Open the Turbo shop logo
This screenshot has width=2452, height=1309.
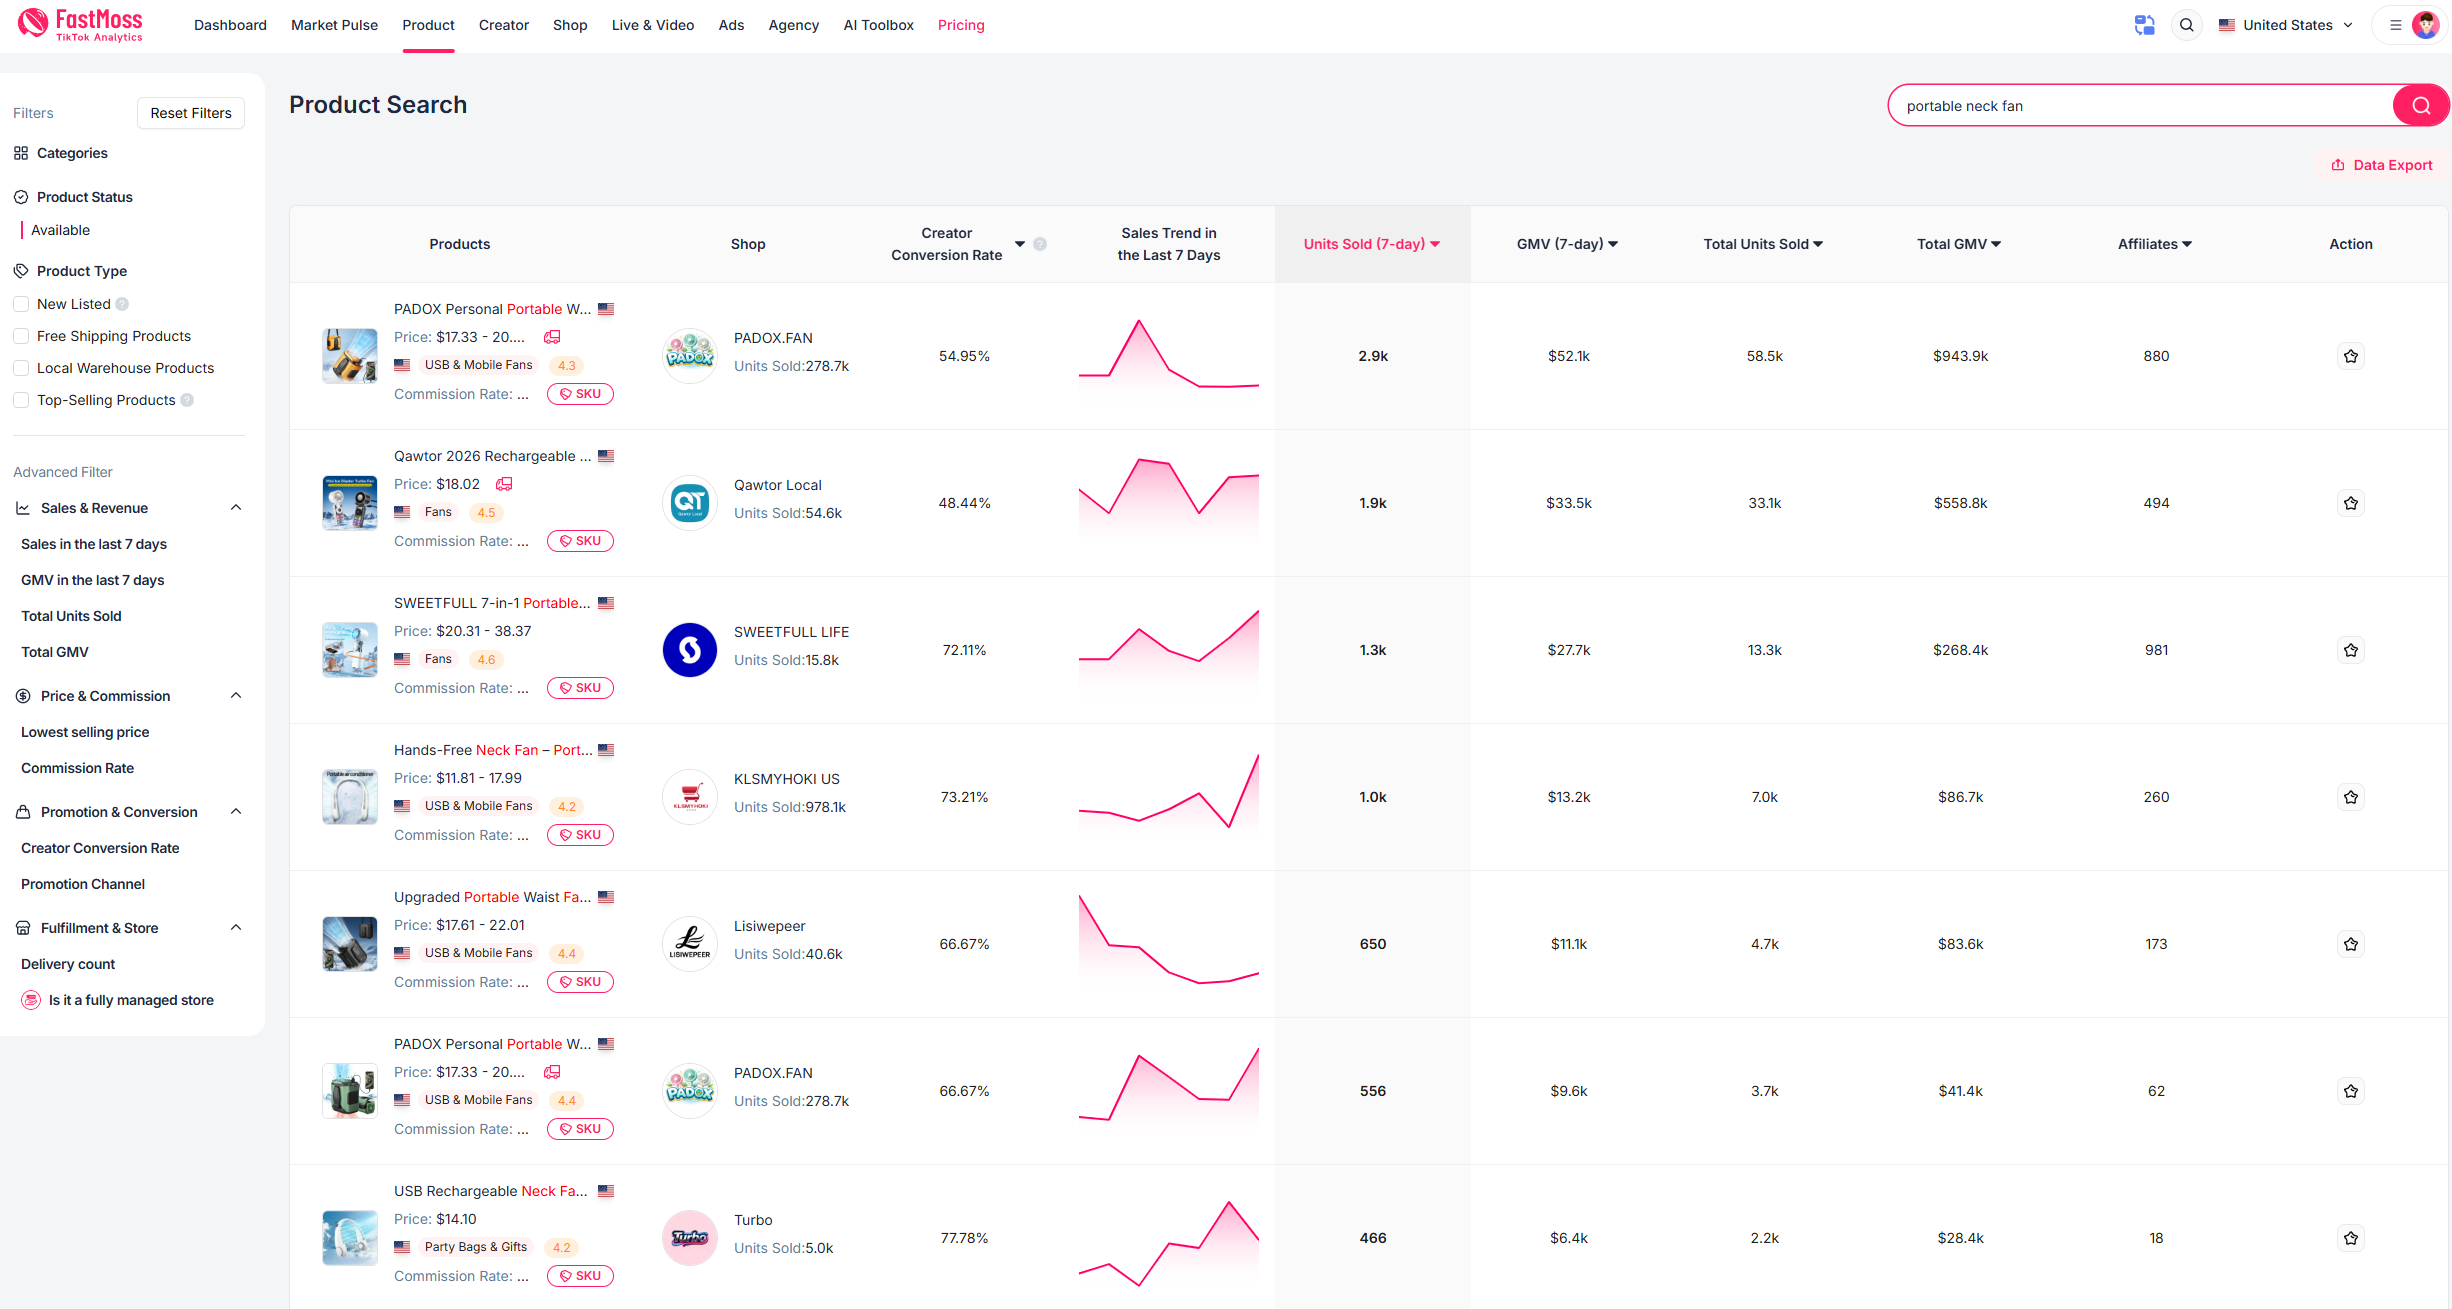[690, 1238]
